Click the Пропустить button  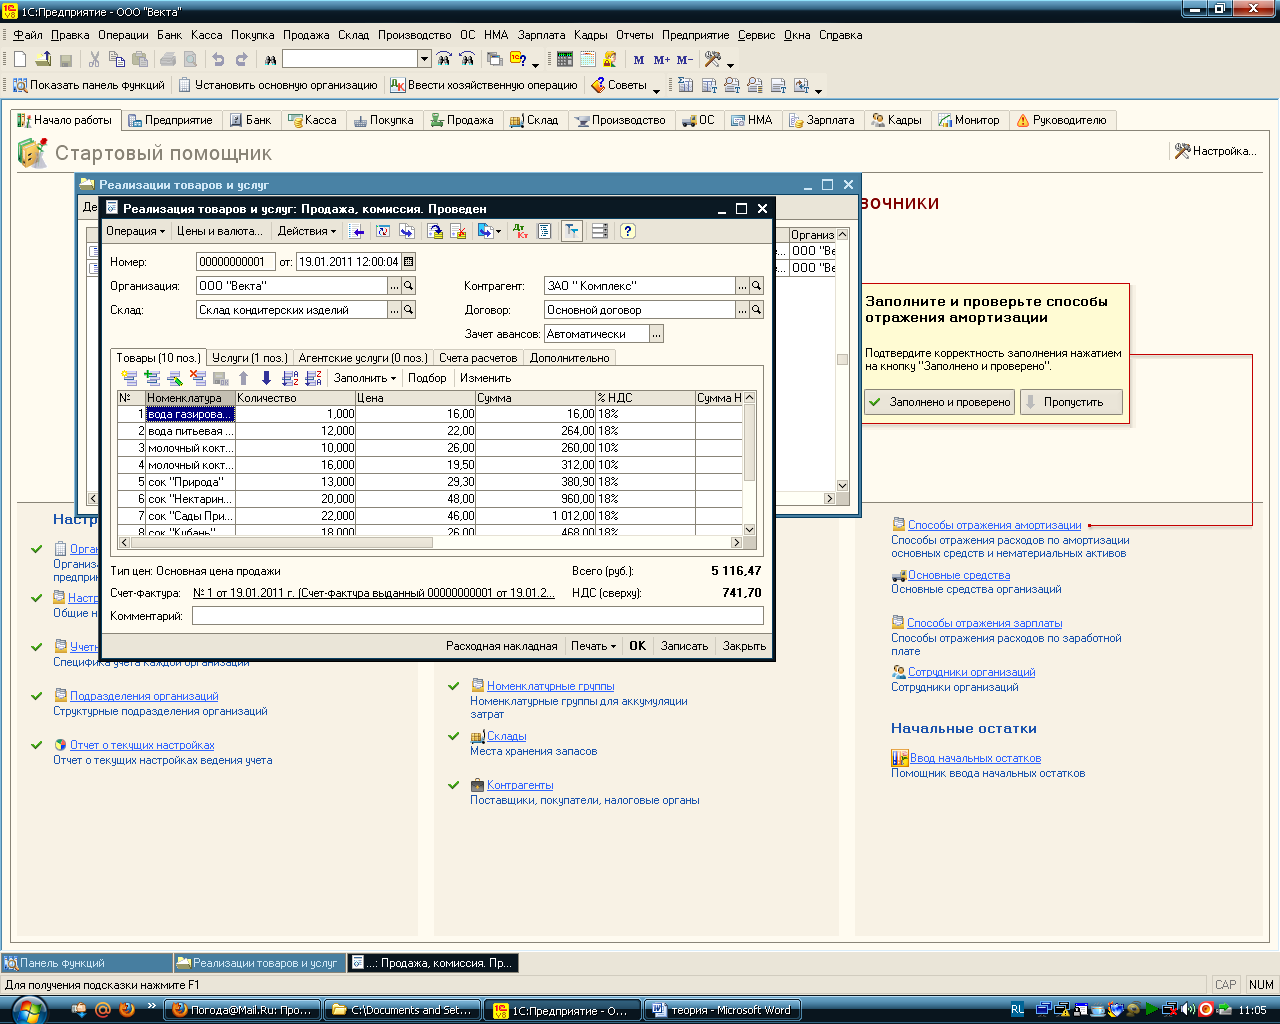click(x=1072, y=402)
